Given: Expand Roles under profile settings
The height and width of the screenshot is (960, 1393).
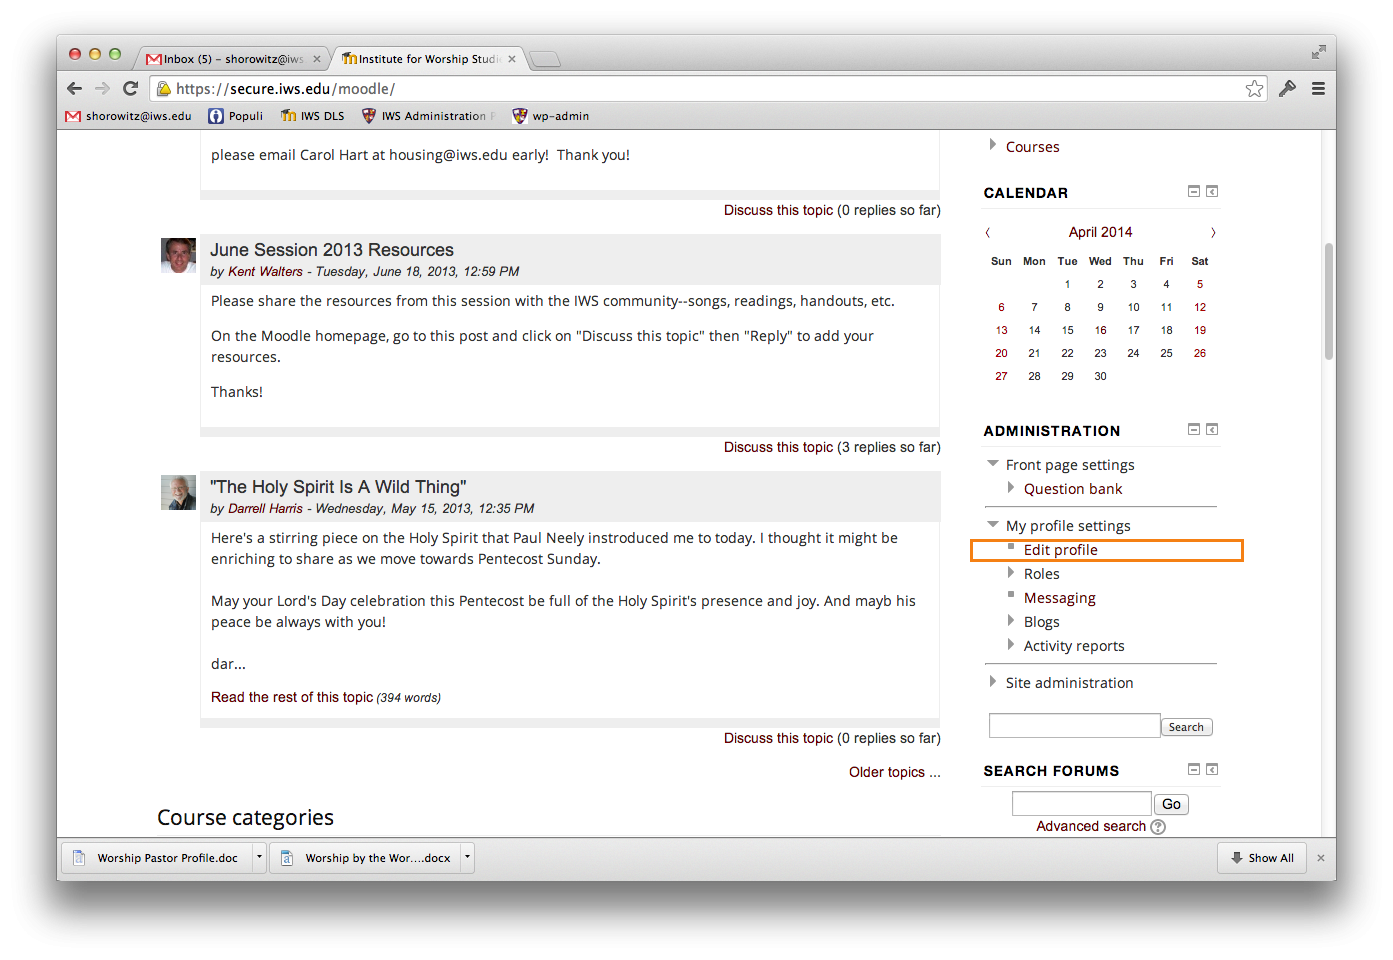Looking at the screenshot, I should pyautogui.click(x=1010, y=573).
